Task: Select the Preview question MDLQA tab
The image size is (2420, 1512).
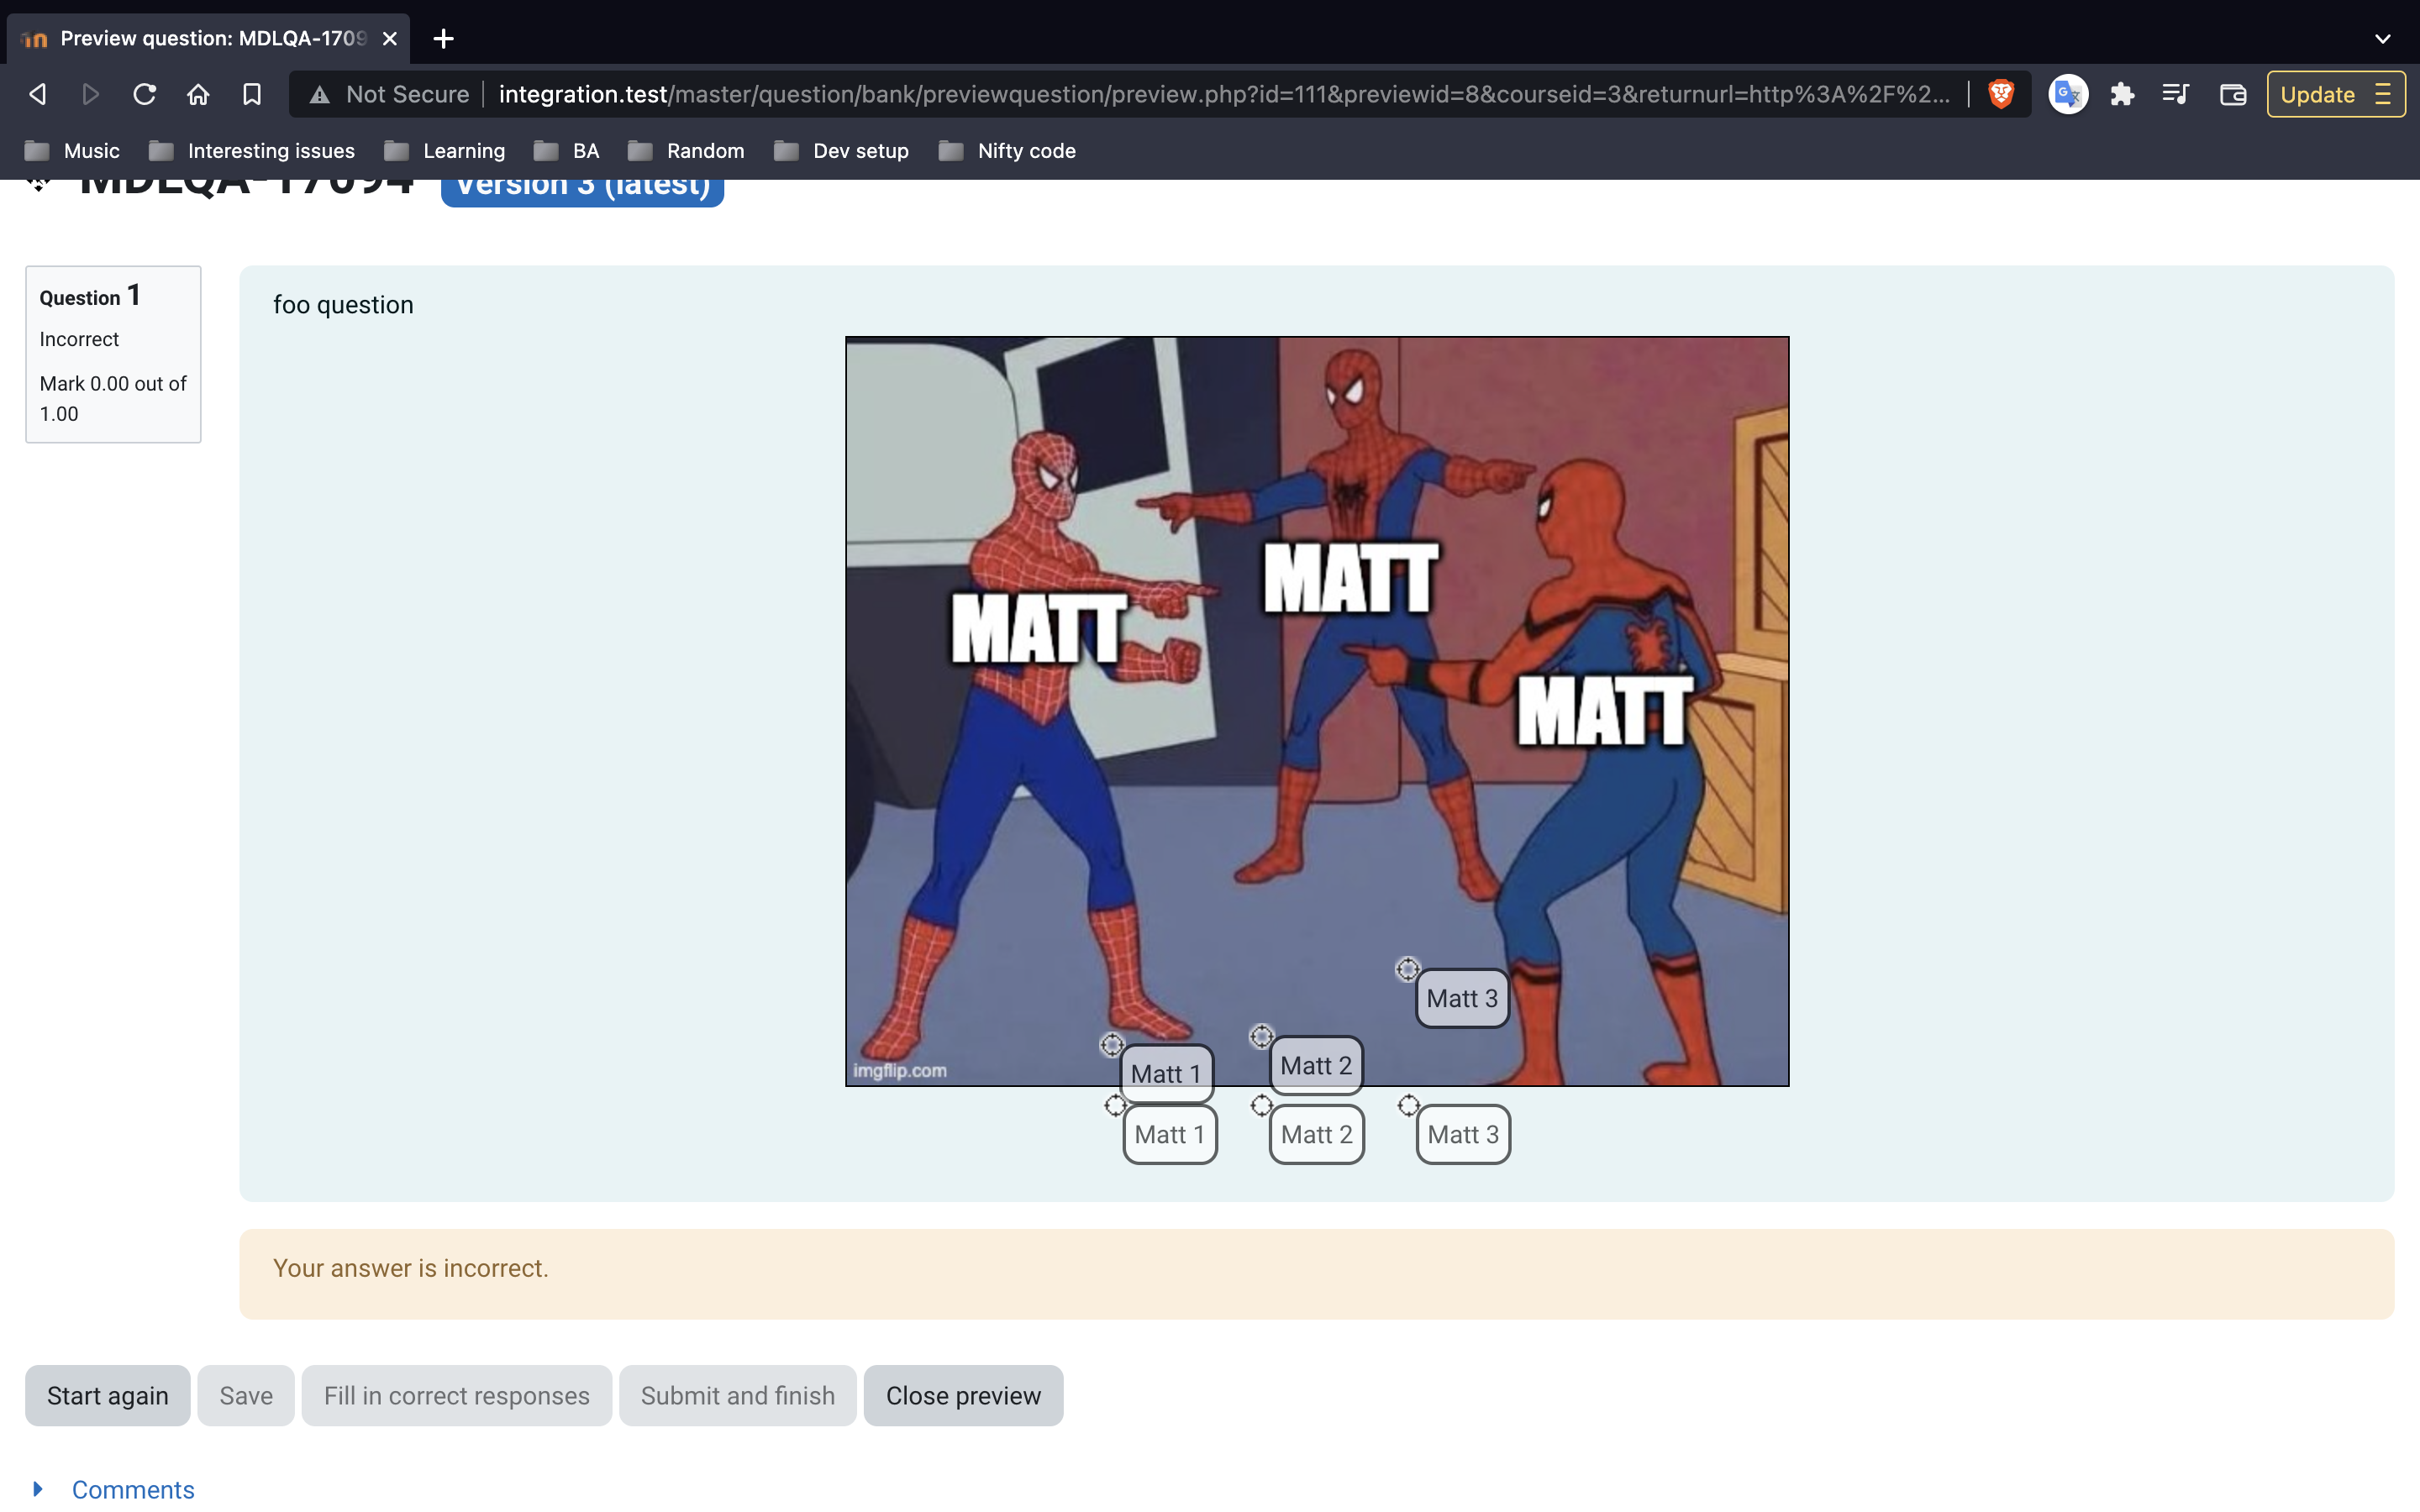Action: click(208, 38)
